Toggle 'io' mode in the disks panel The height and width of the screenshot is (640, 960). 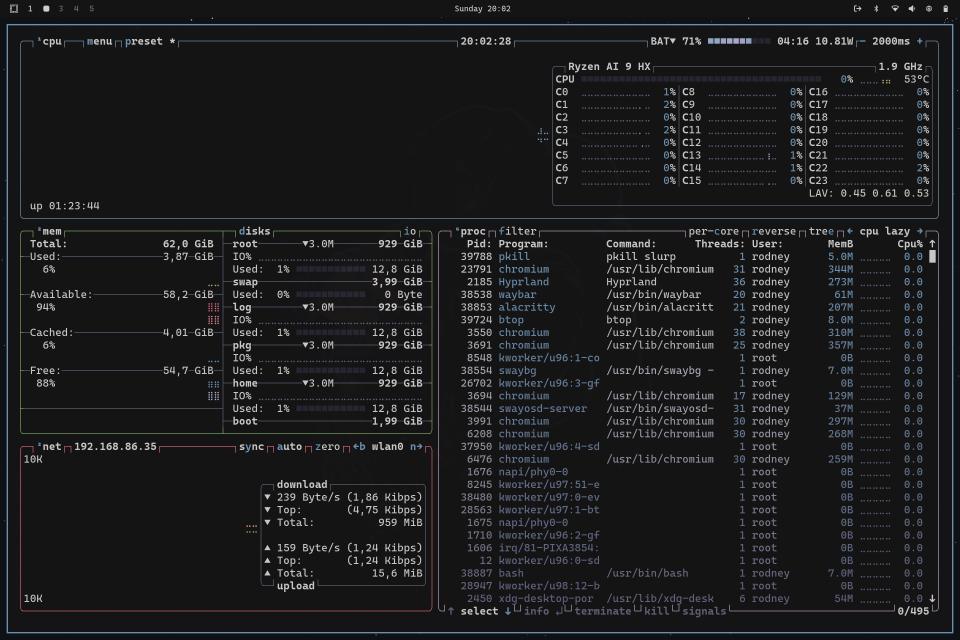[x=410, y=231]
